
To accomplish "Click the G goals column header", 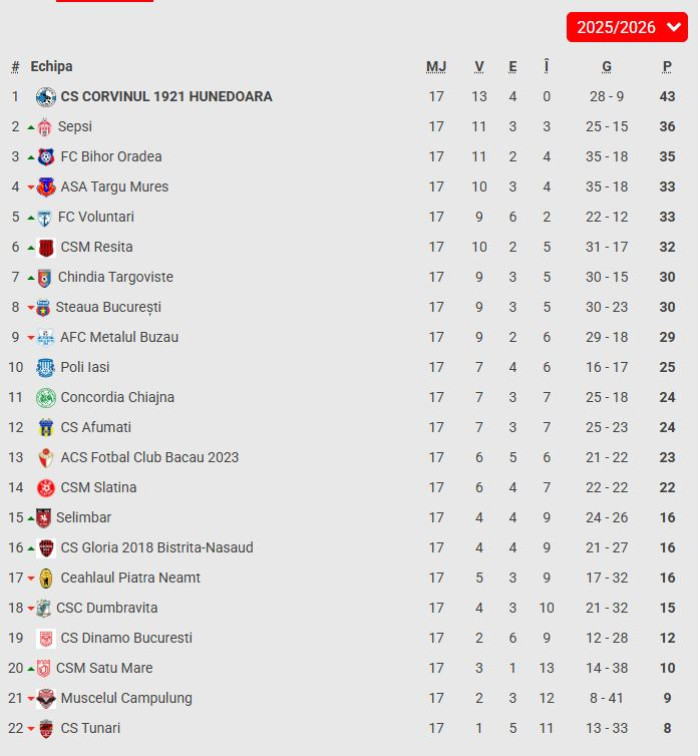I will (607, 67).
